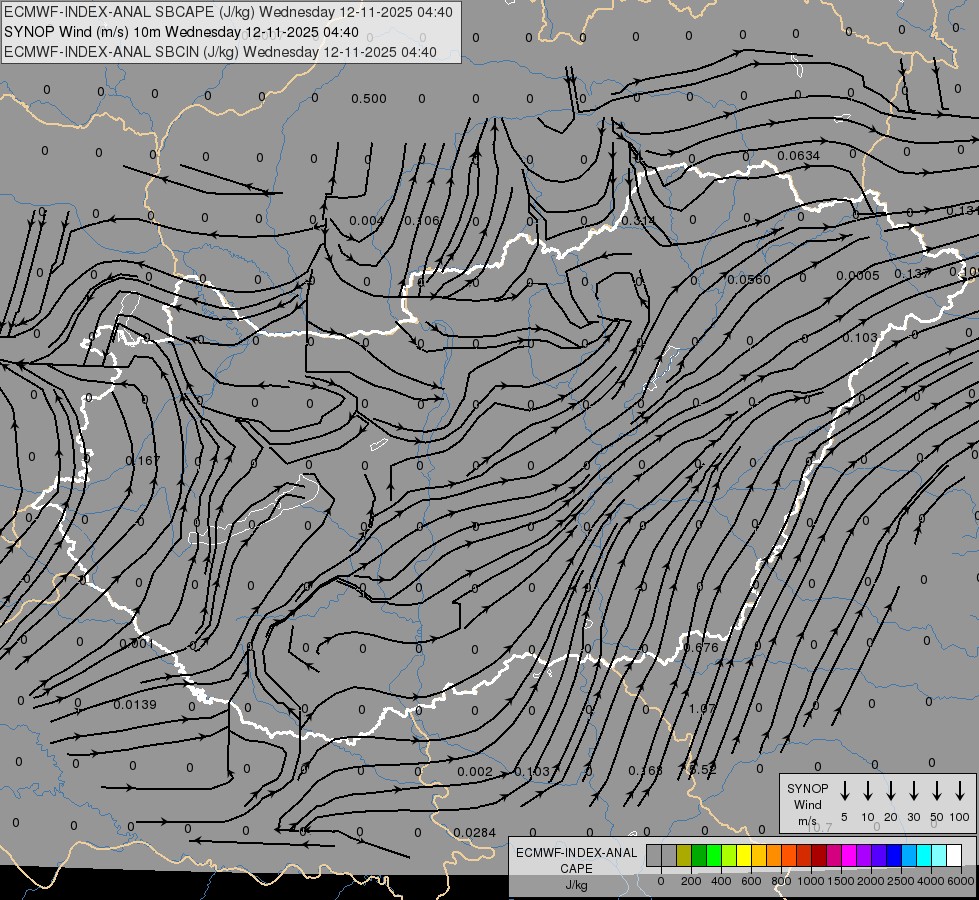Click the 0.004 value on the map
The width and height of the screenshot is (979, 900).
pyautogui.click(x=367, y=220)
